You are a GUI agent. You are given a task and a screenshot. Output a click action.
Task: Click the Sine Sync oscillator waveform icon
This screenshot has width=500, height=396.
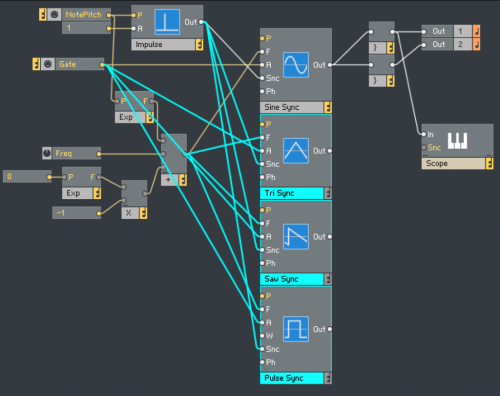point(296,65)
